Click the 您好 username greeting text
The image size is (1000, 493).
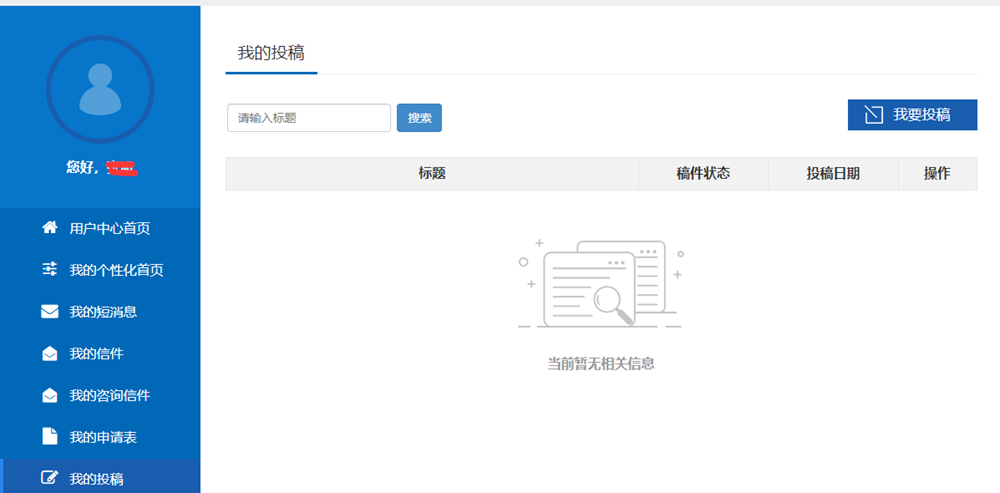(x=101, y=167)
